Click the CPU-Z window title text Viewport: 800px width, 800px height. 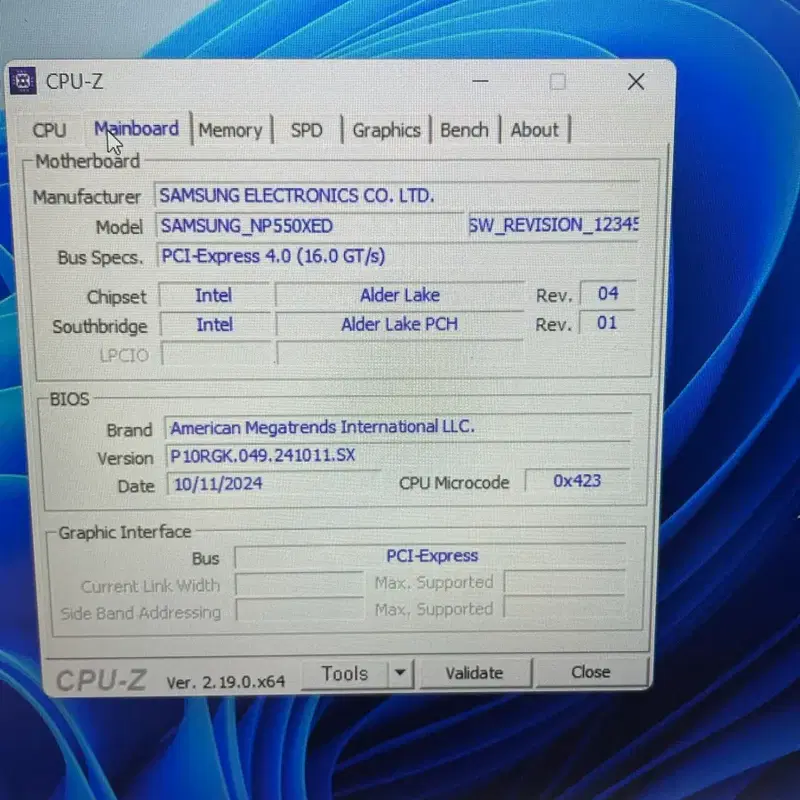[74, 82]
